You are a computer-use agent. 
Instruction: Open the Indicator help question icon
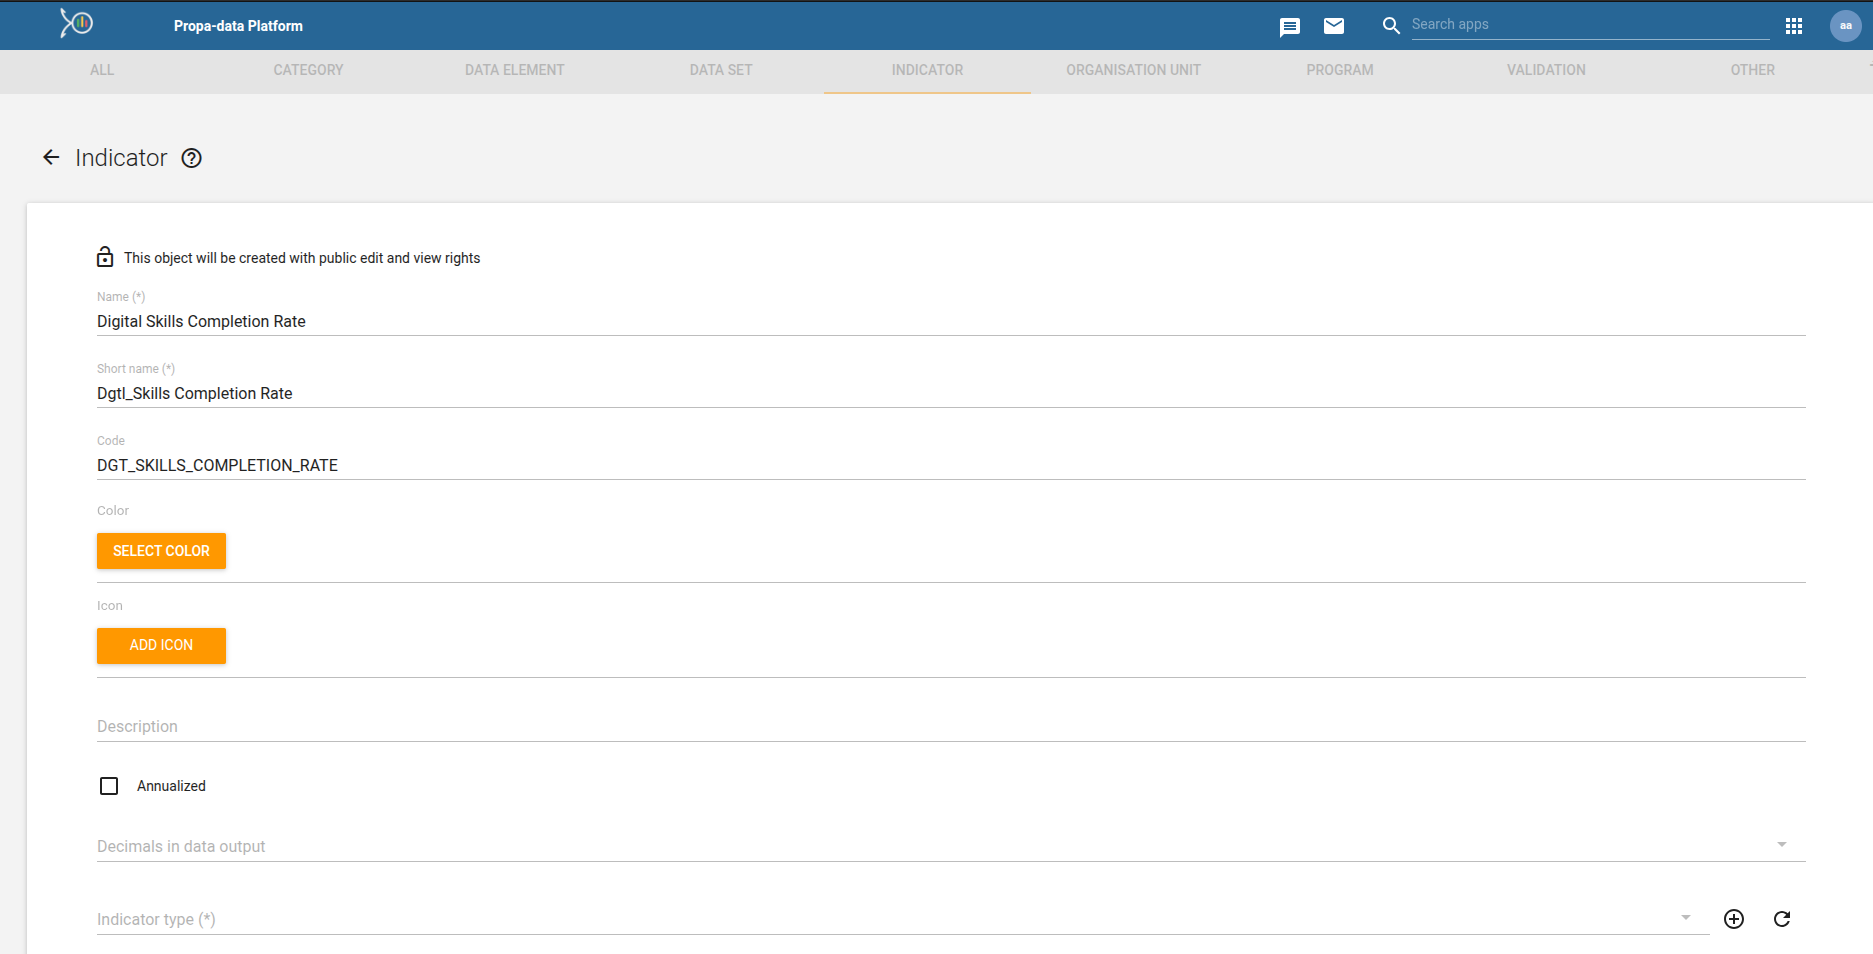point(191,158)
